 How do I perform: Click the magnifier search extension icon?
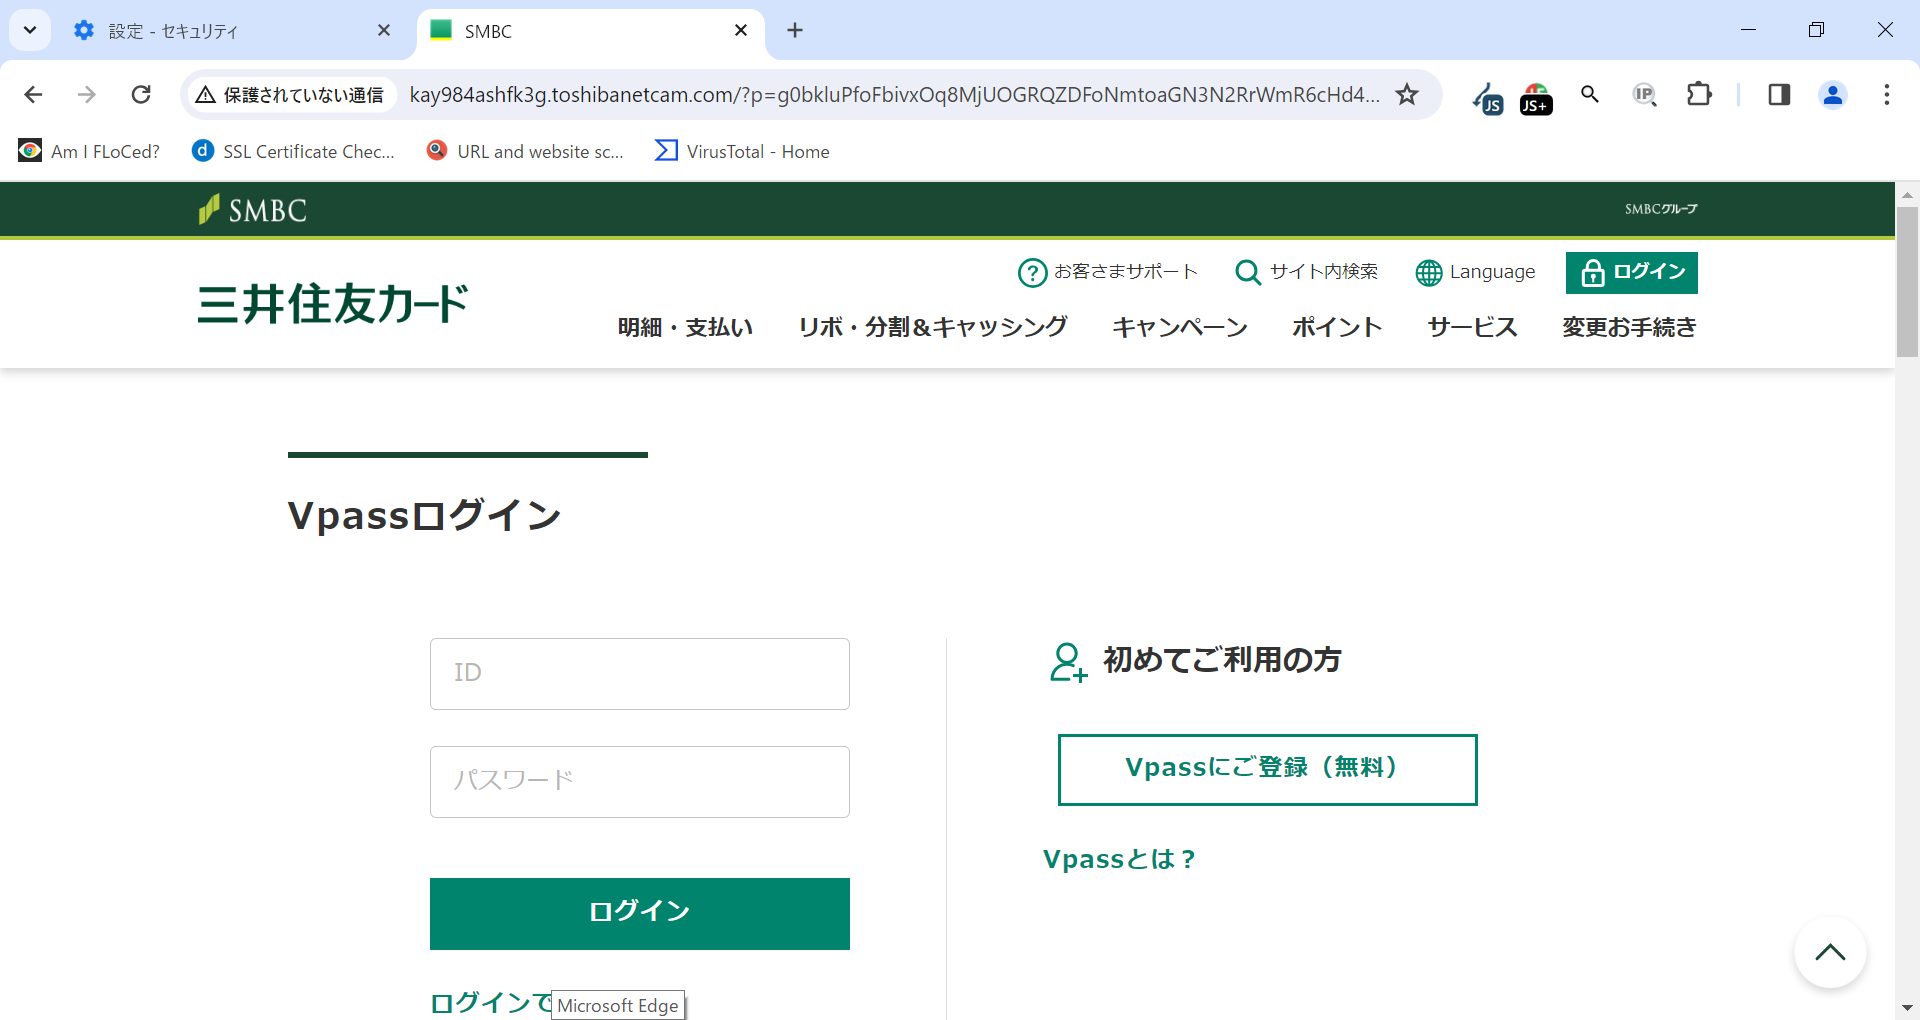pos(1590,94)
